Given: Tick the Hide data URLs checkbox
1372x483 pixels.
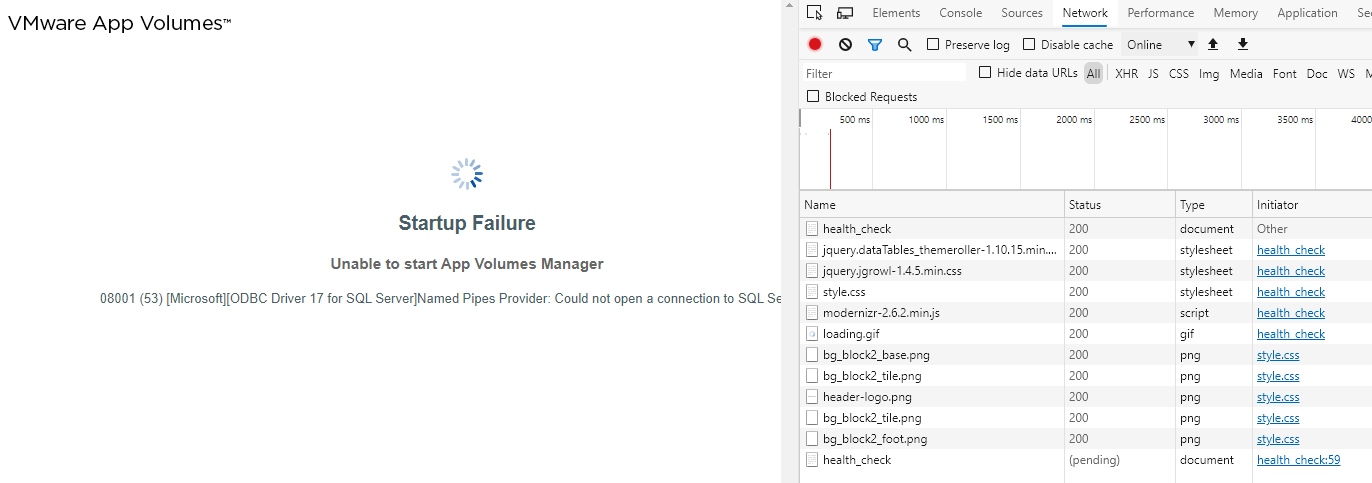Looking at the screenshot, I should click(x=985, y=73).
